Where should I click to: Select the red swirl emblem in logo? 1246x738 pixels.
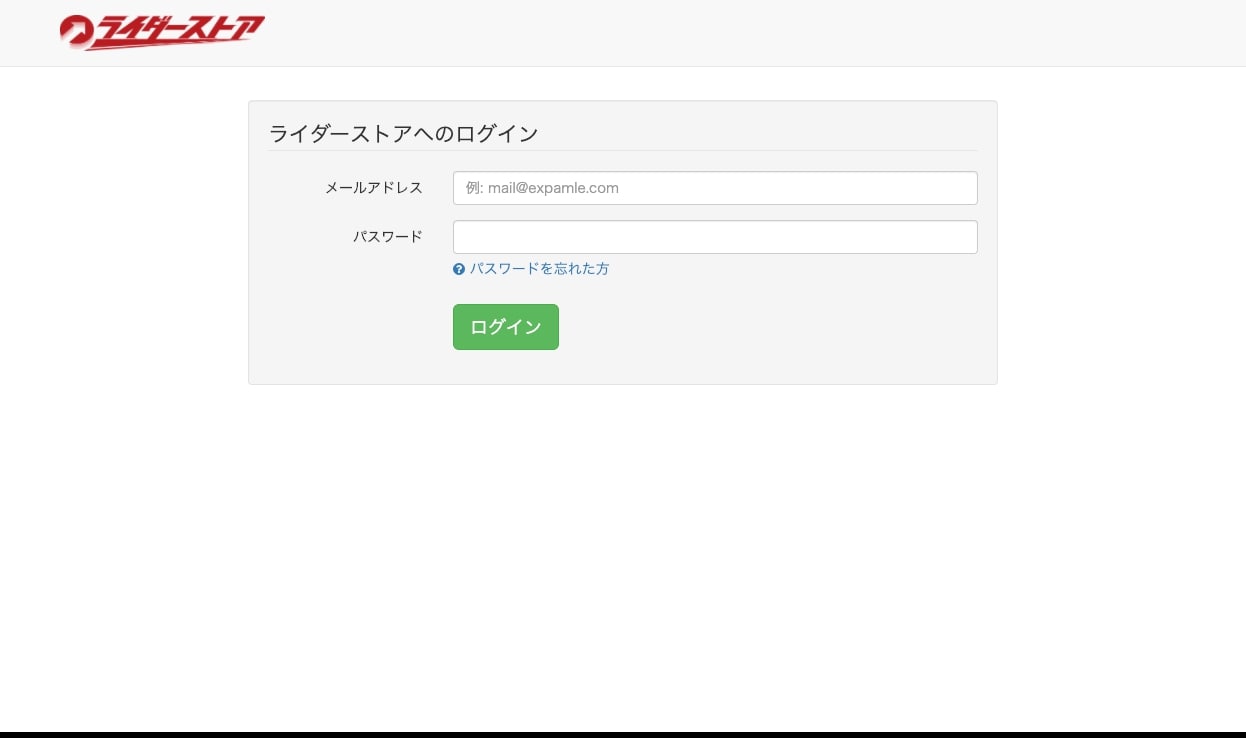75,30
